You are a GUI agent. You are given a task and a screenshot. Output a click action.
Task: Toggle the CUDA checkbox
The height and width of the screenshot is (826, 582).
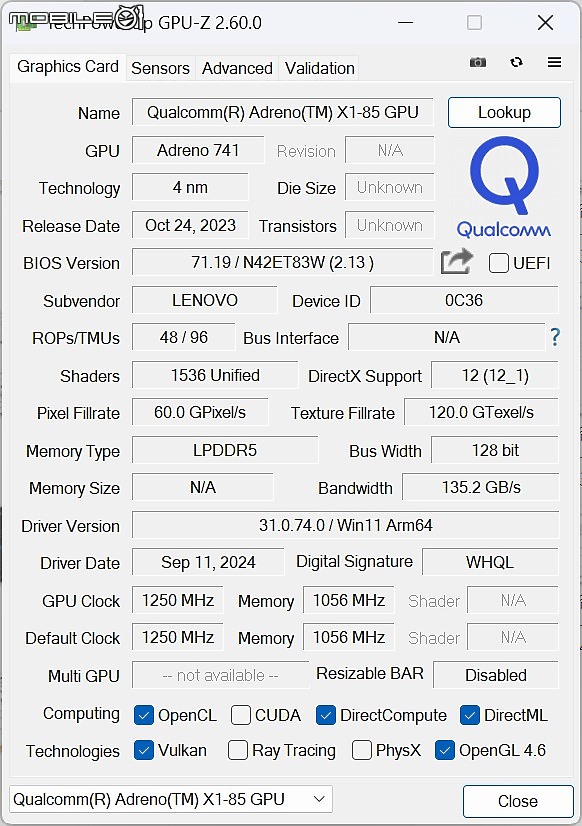pyautogui.click(x=241, y=715)
